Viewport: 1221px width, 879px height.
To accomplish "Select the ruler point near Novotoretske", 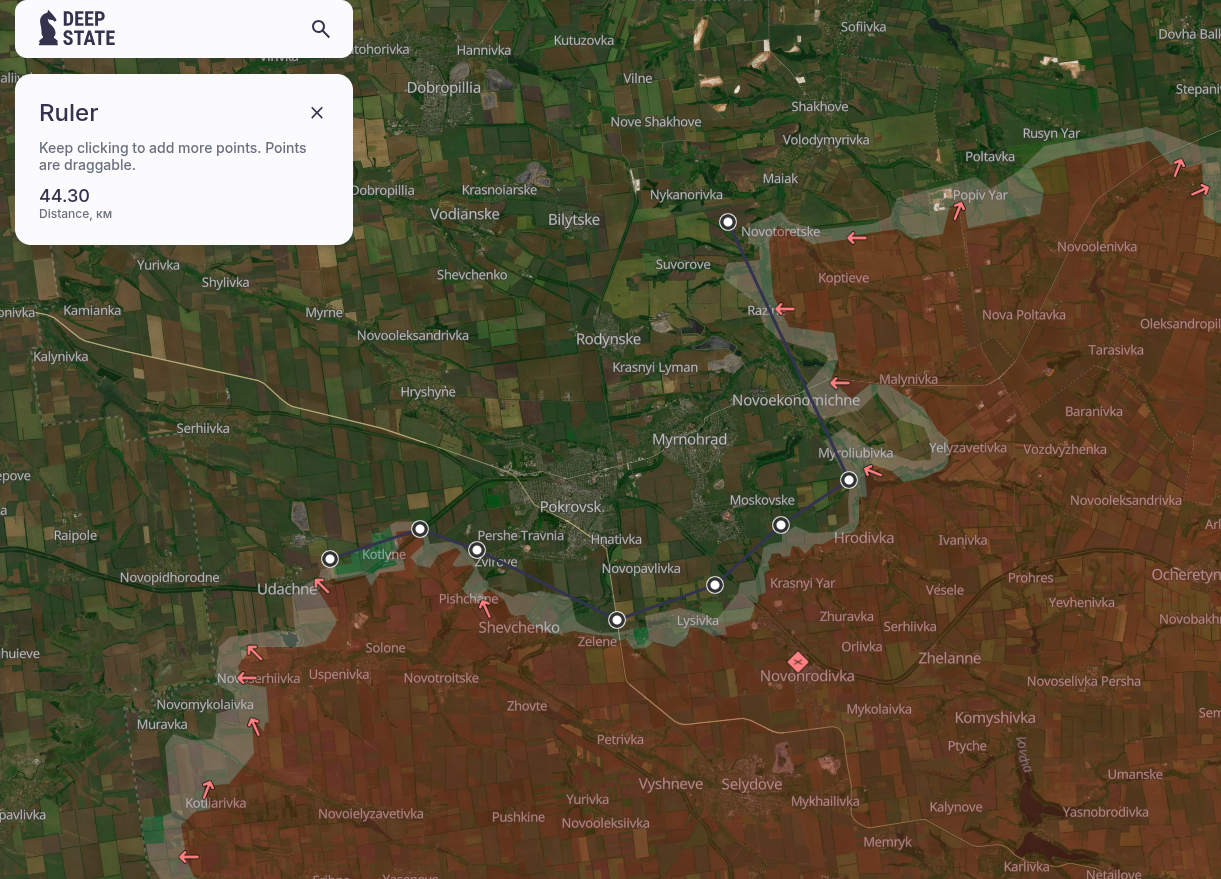I will click(729, 222).
